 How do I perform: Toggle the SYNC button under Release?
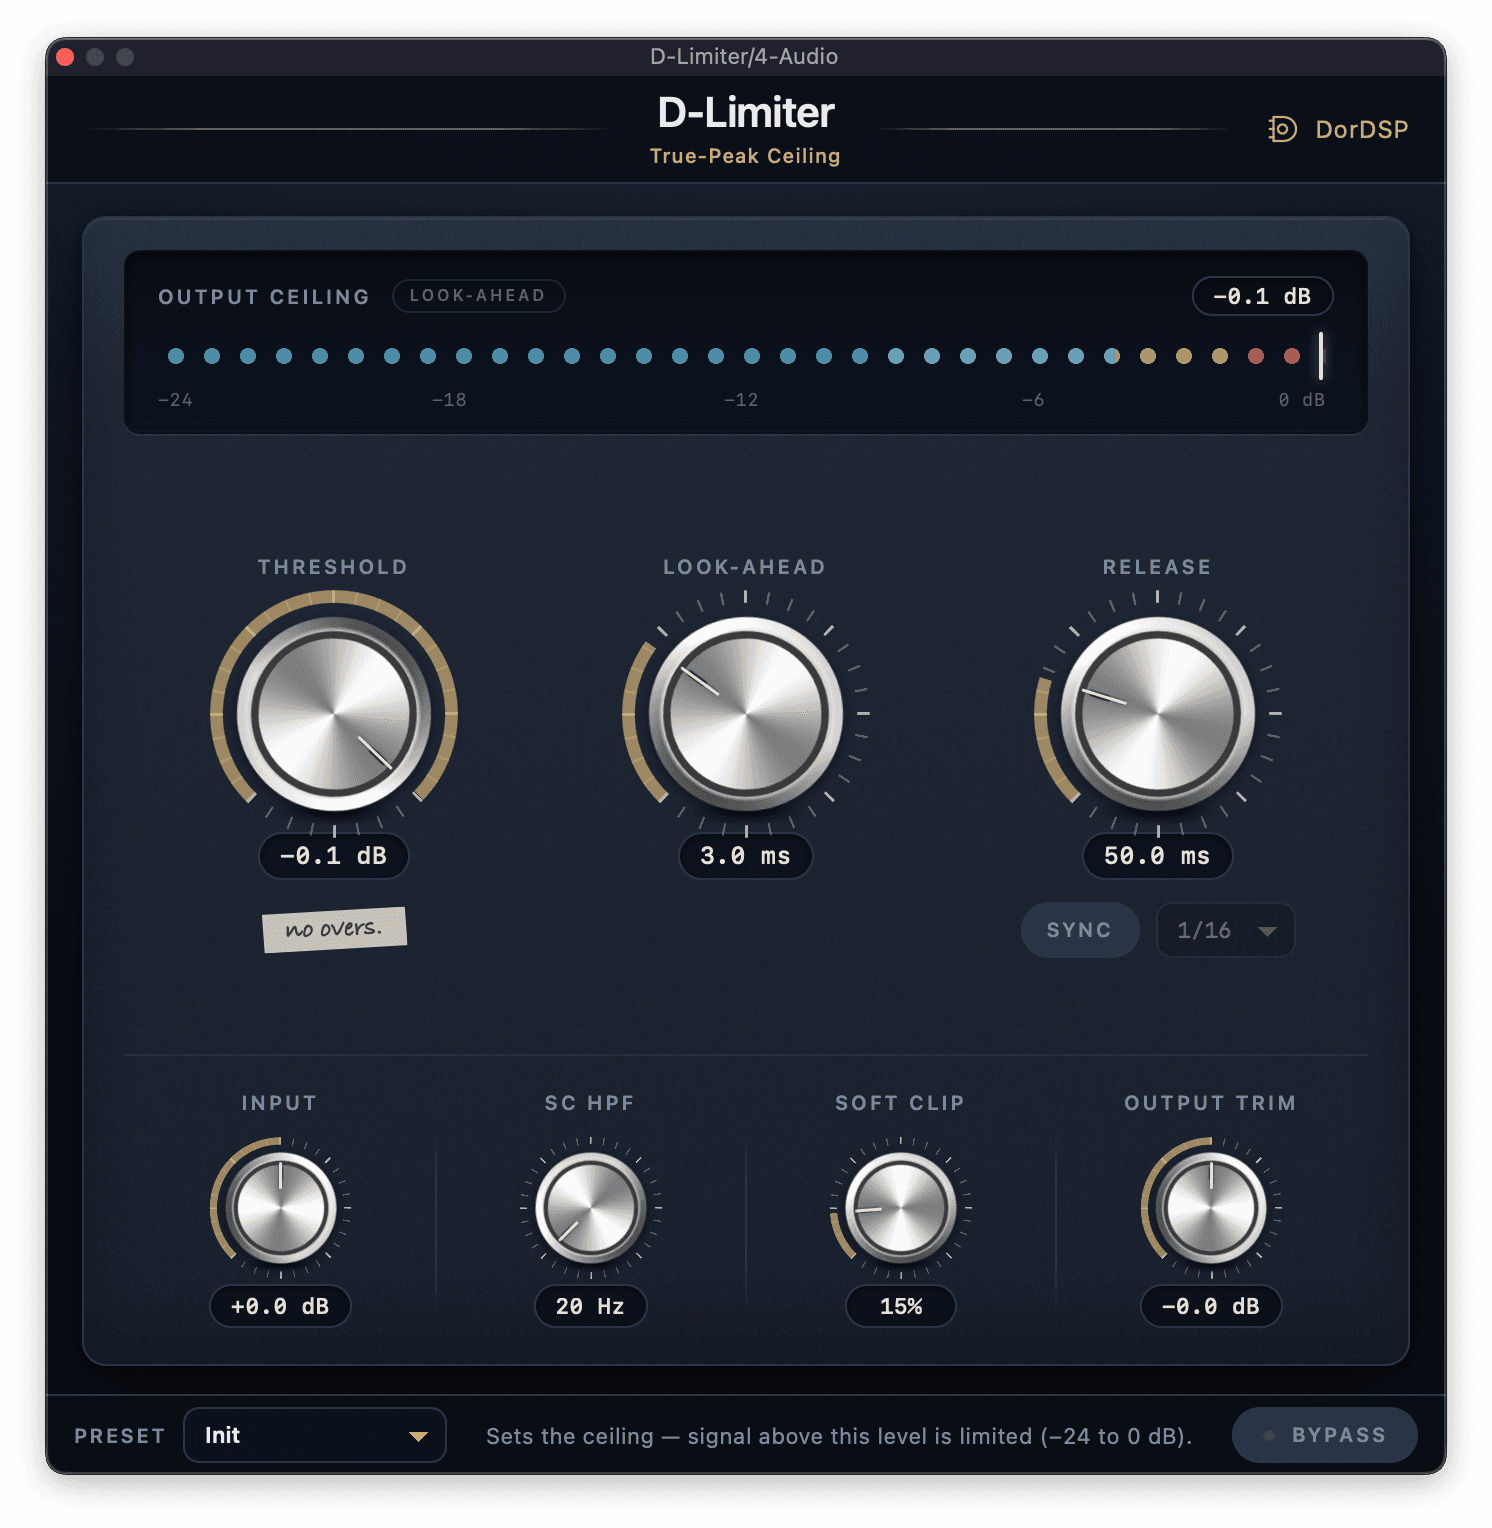1080,930
